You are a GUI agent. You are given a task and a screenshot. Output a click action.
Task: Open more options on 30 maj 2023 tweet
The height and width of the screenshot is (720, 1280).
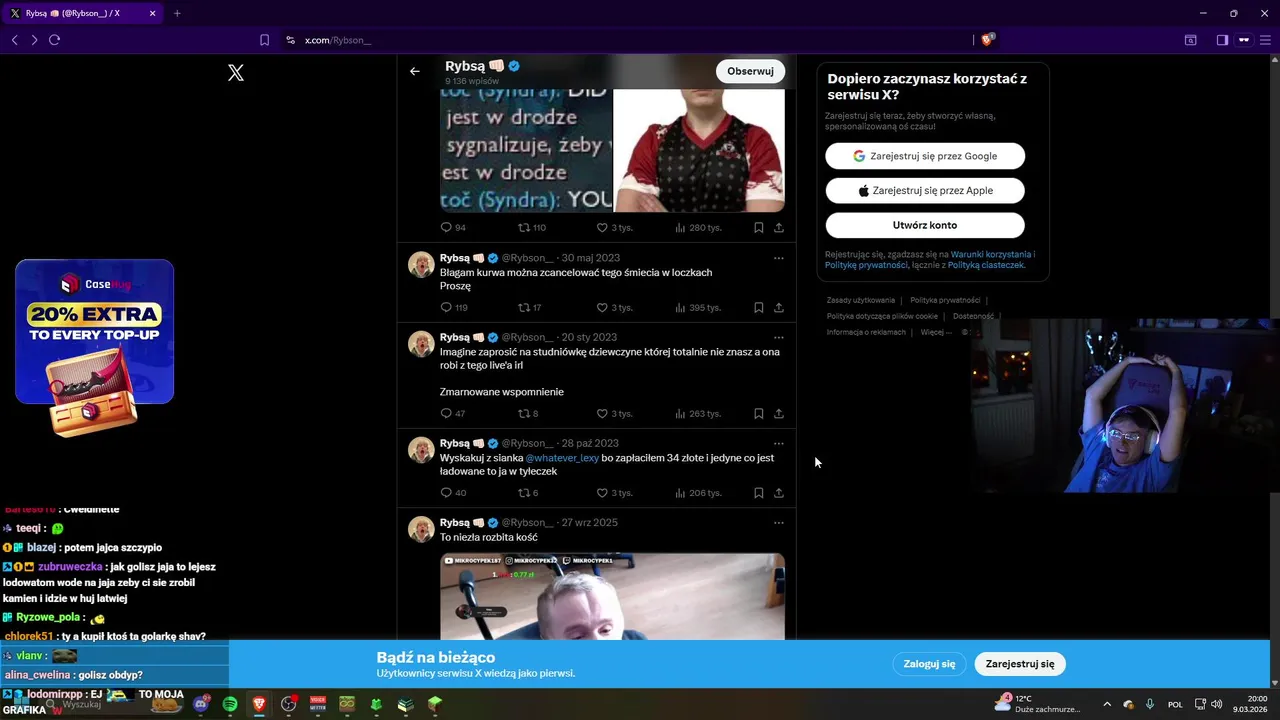(778, 258)
